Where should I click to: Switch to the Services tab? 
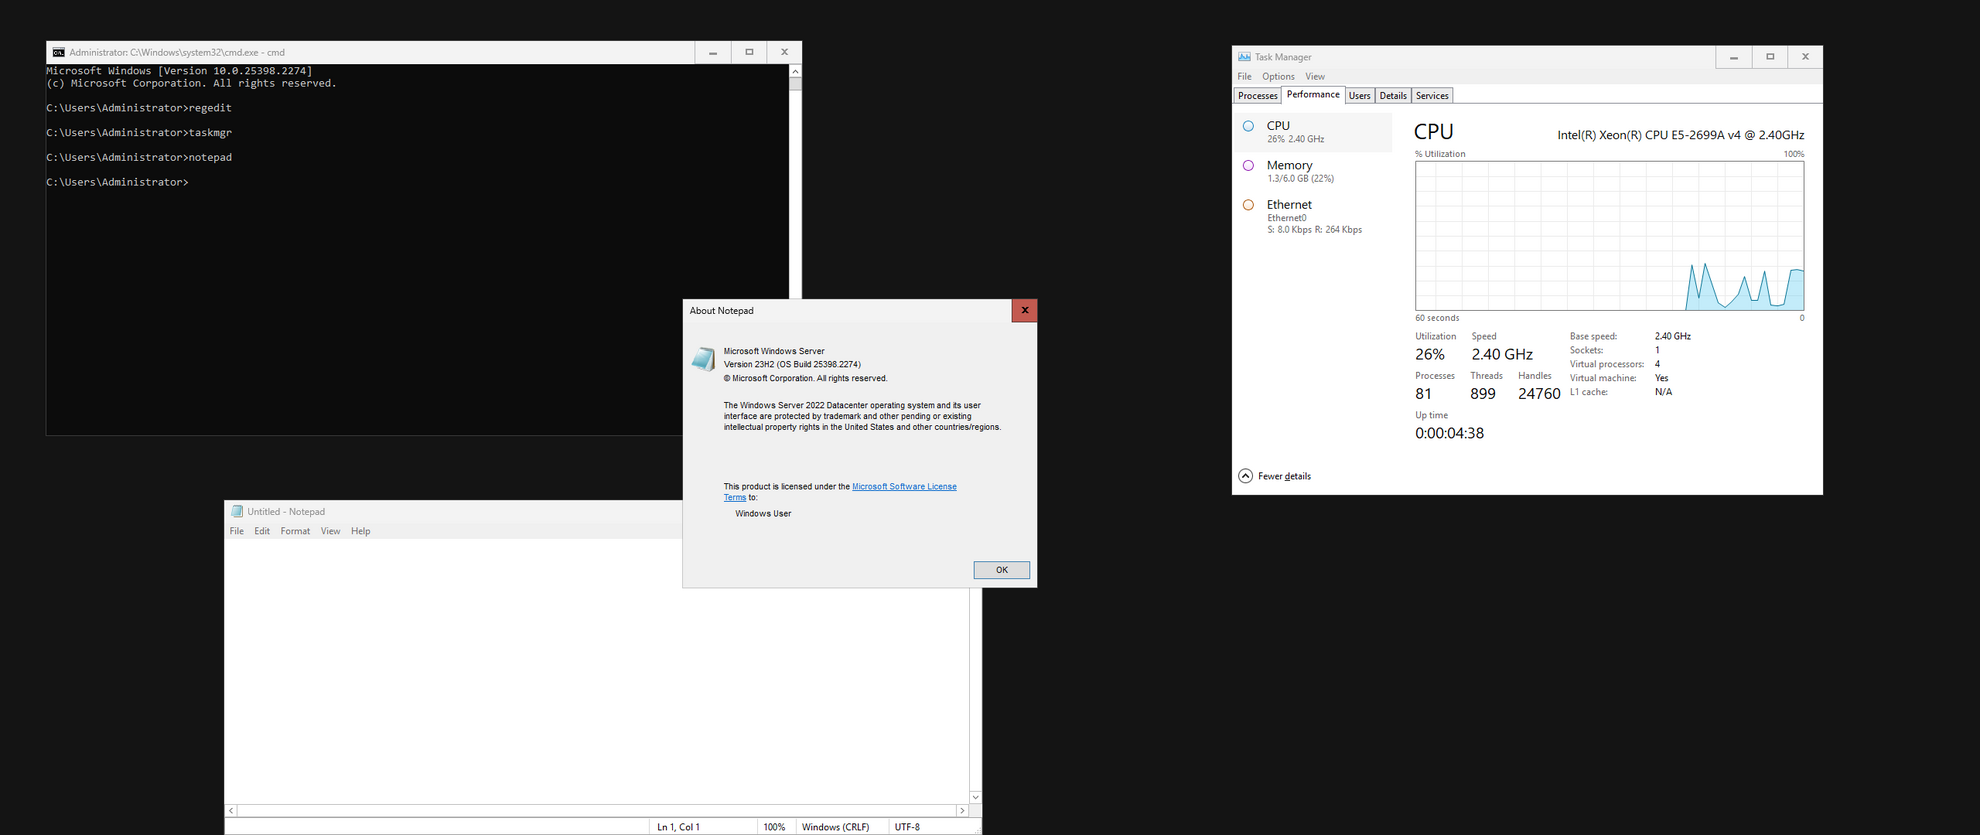1431,96
